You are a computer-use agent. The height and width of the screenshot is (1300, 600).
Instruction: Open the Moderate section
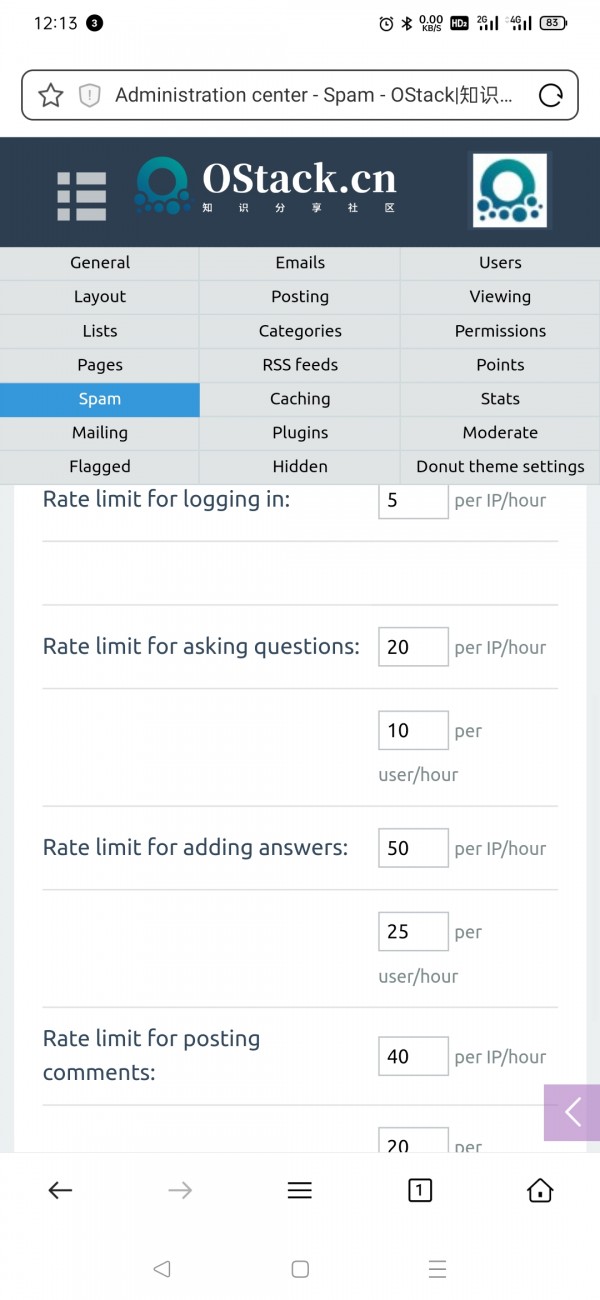point(500,433)
